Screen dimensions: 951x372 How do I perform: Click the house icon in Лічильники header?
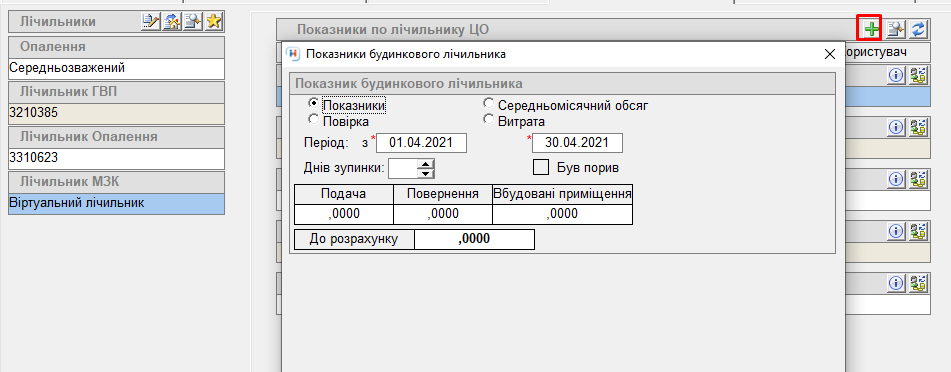(x=173, y=22)
